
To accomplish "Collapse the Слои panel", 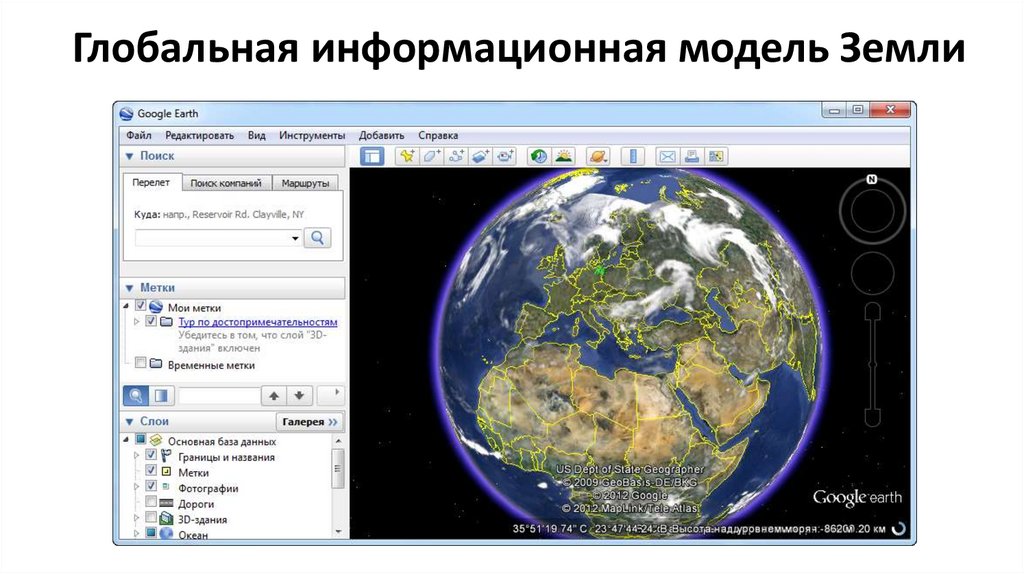I will [129, 422].
